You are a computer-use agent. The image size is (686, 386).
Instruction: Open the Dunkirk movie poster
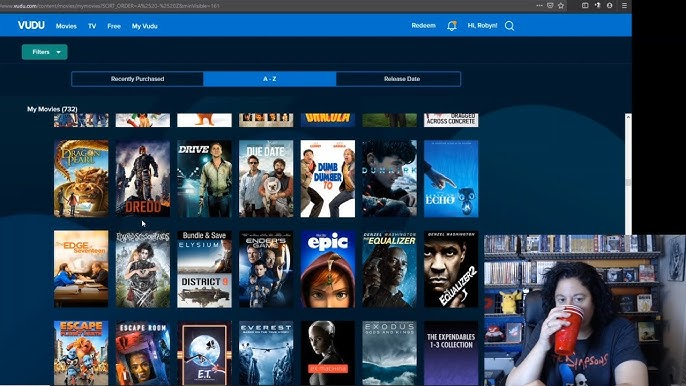pyautogui.click(x=389, y=179)
